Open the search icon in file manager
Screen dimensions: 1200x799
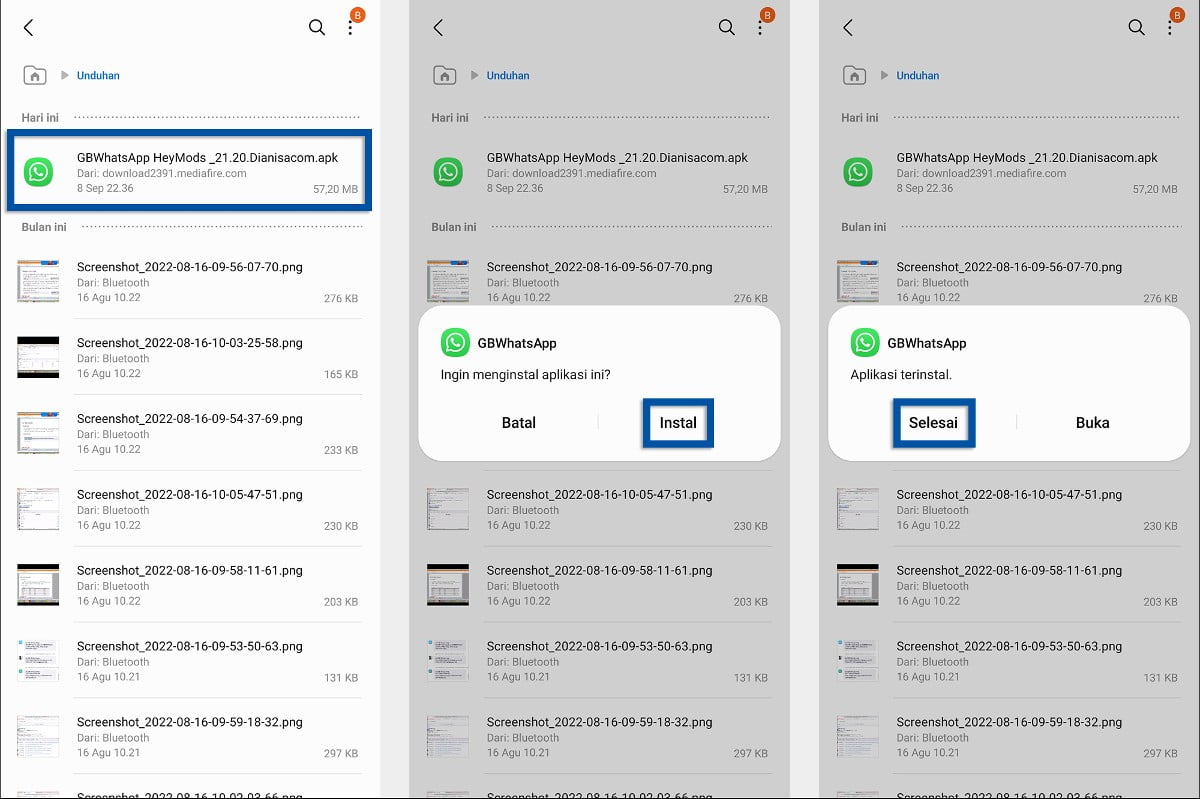click(316, 28)
